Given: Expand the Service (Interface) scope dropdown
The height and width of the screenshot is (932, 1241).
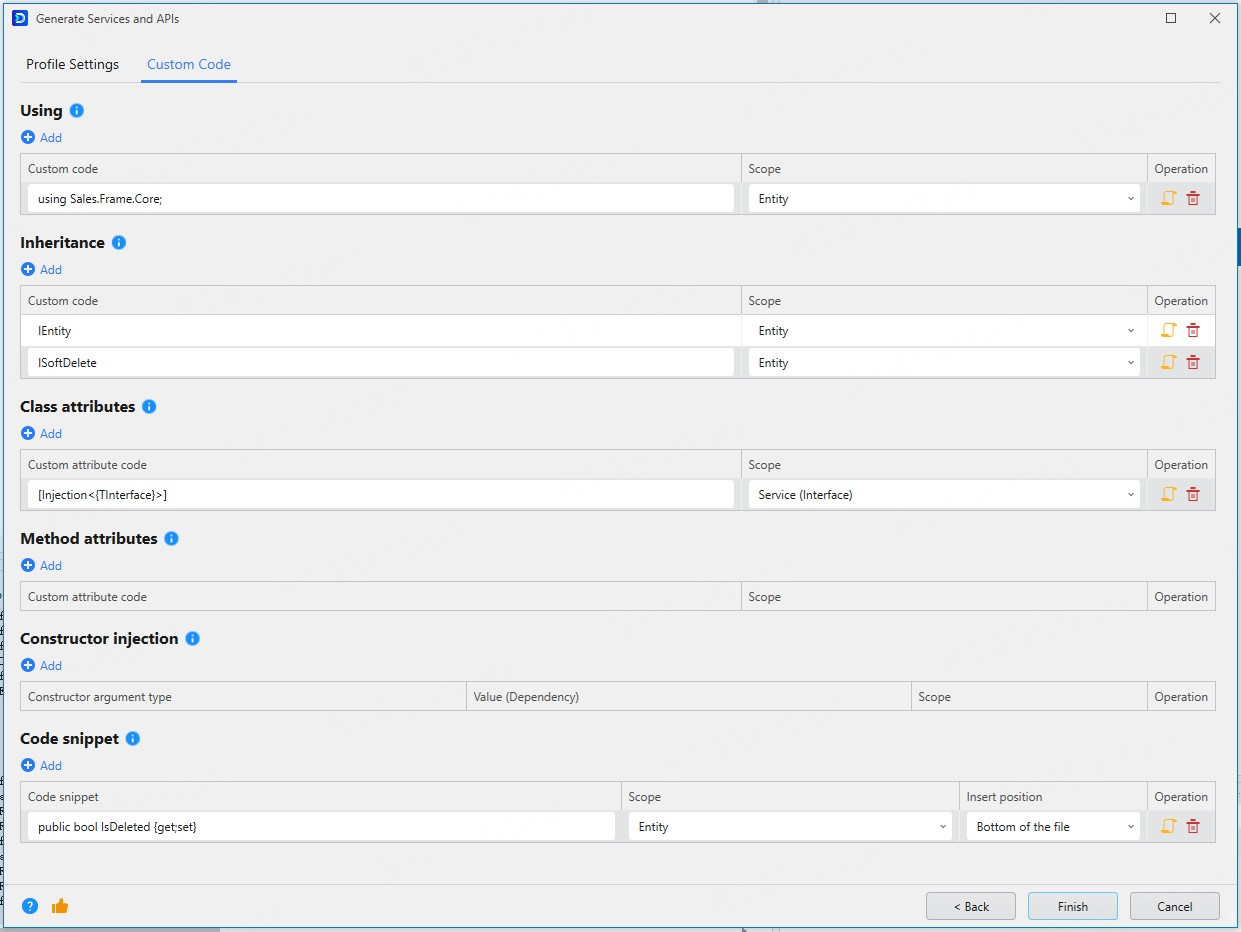Looking at the screenshot, I should (943, 495).
